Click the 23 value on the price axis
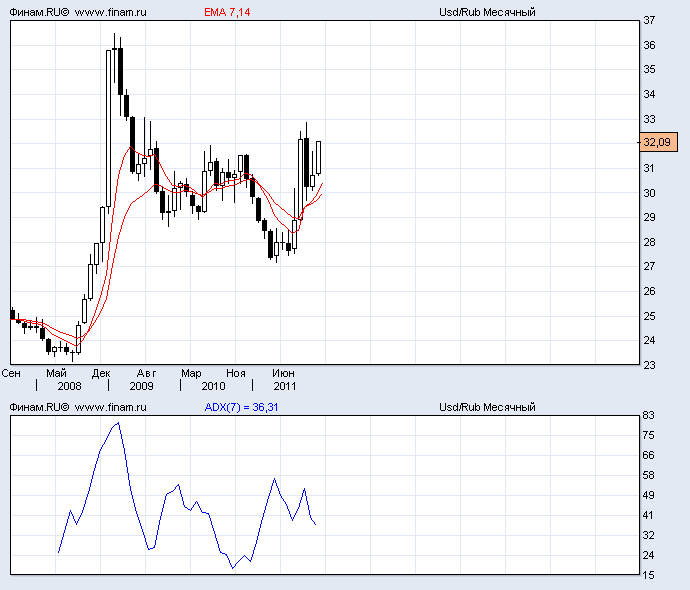Image resolution: width=690 pixels, height=590 pixels. 649,365
